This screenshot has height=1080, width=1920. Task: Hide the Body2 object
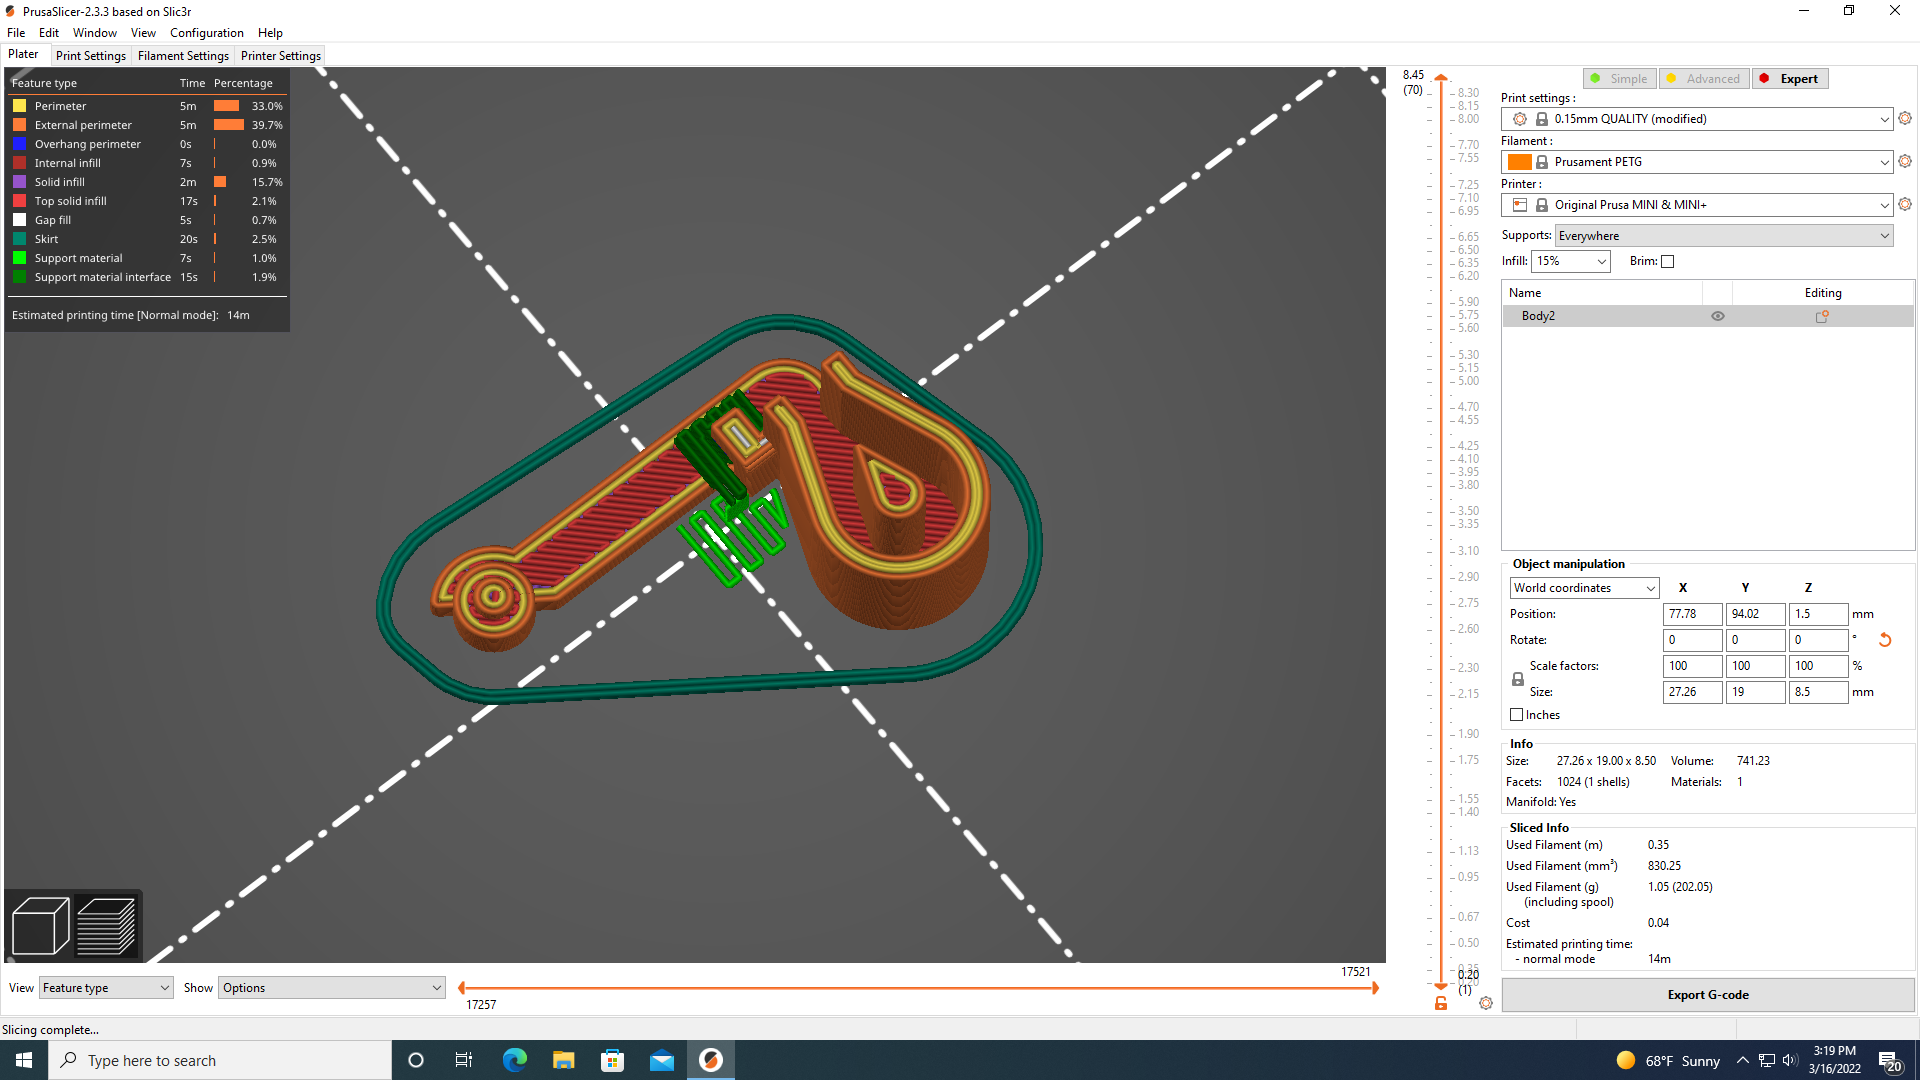[x=1718, y=315]
